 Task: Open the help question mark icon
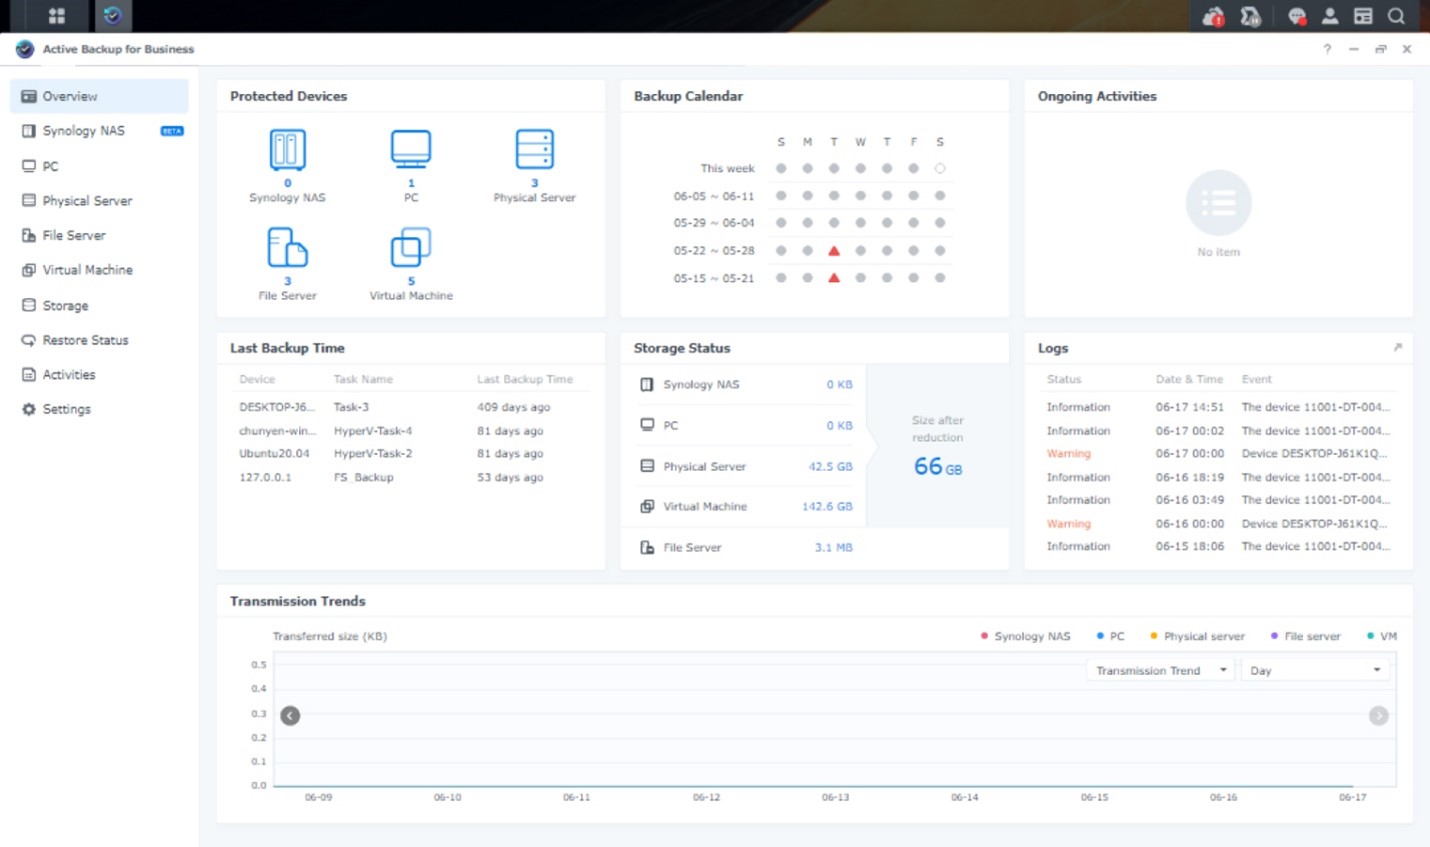click(1327, 49)
